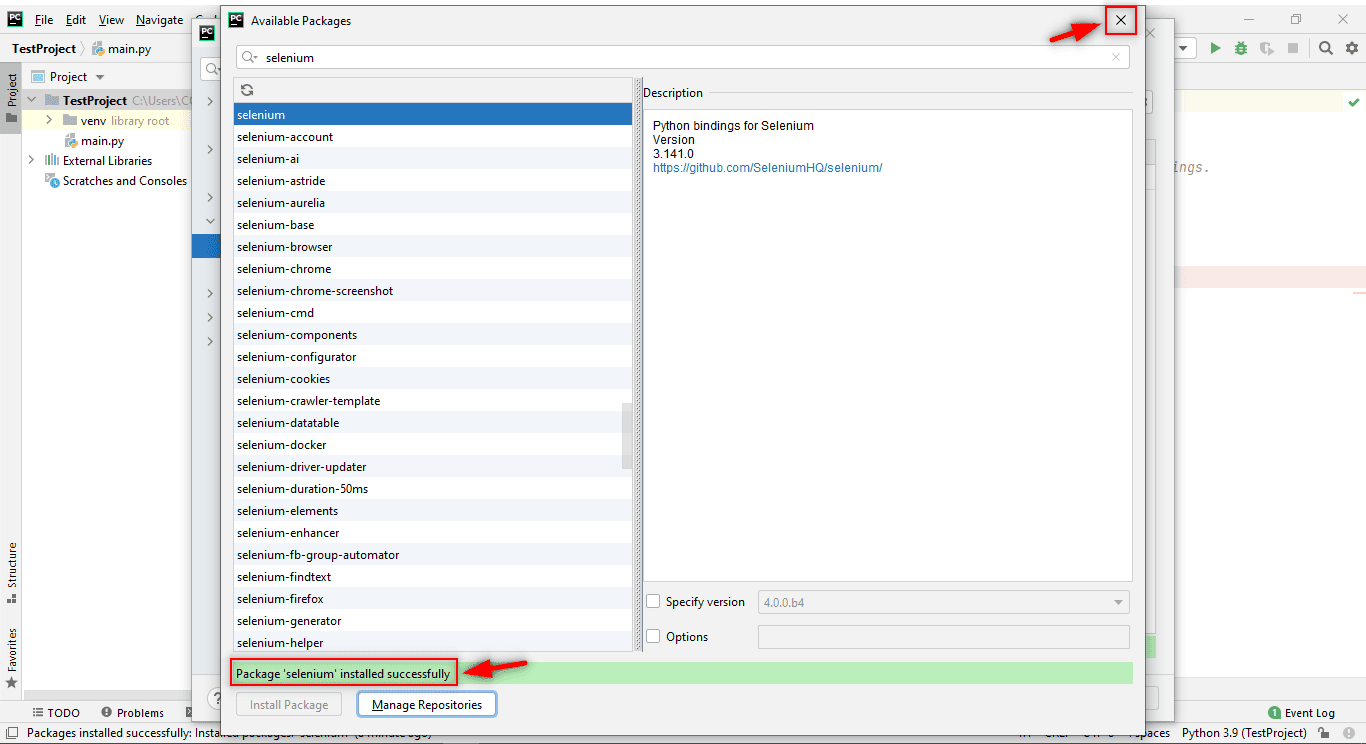
Task: Open Search Everywhere magnifier icon
Action: [x=1325, y=48]
